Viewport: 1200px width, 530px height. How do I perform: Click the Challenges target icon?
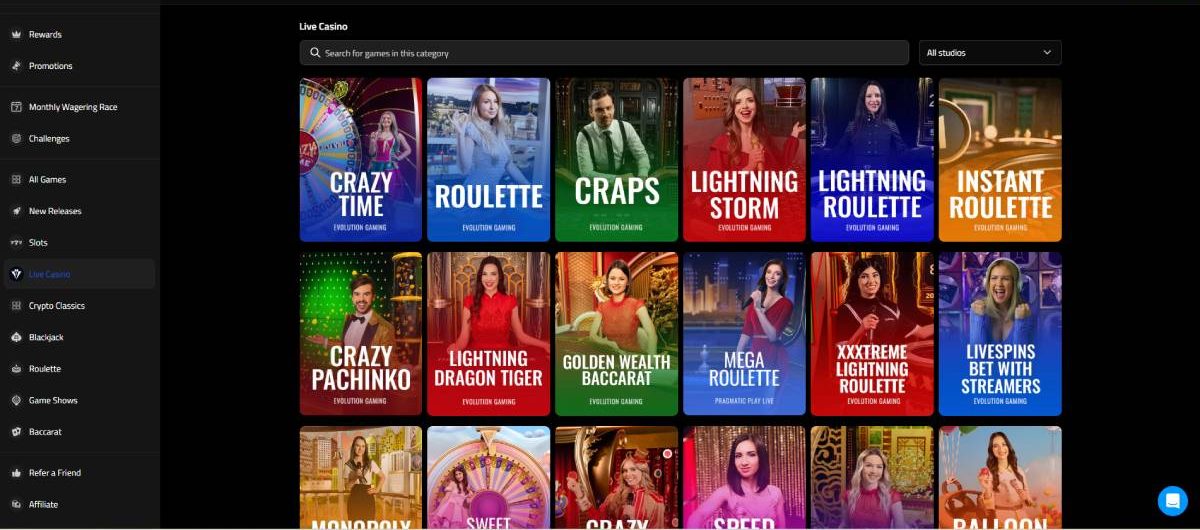tap(16, 139)
